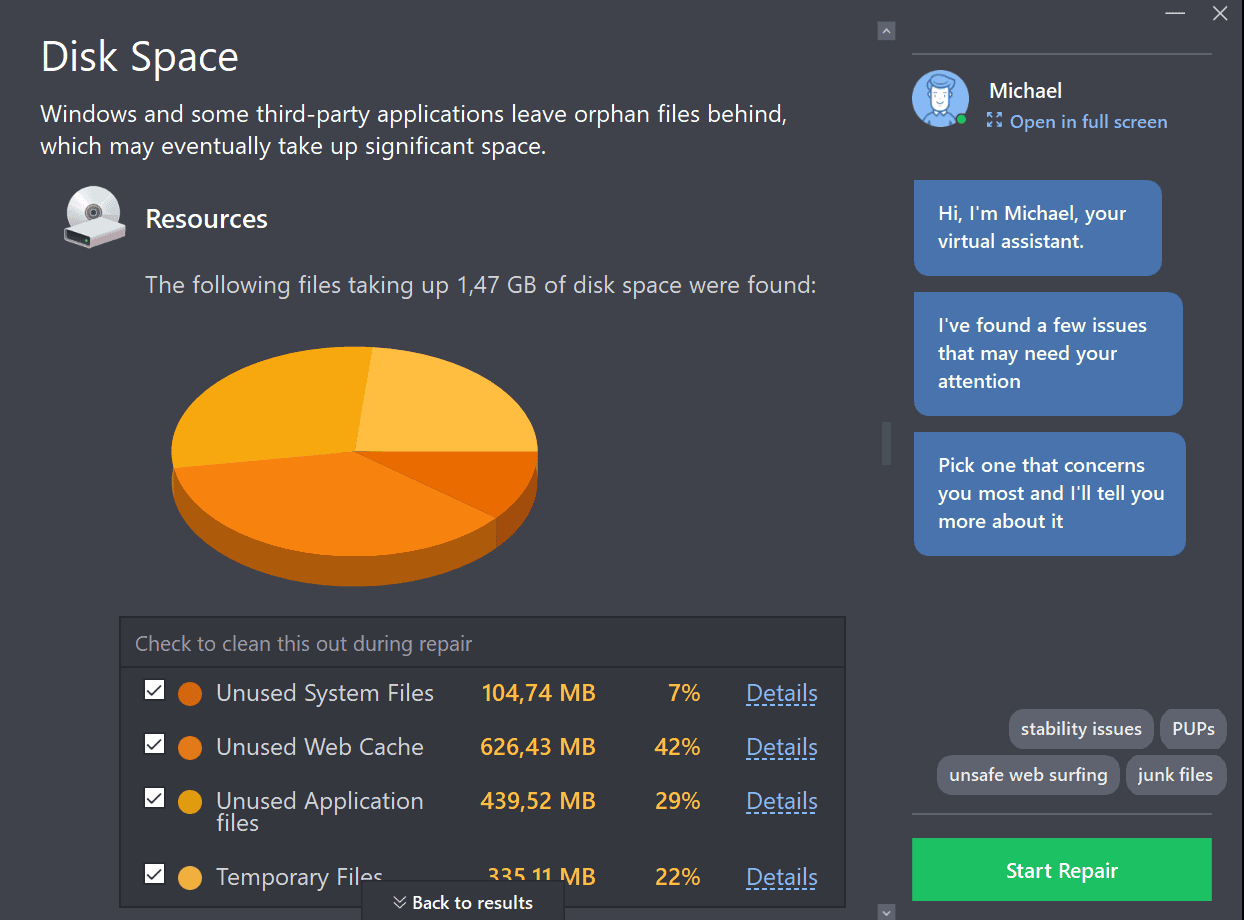Toggle the Temporary Files checkbox

154,874
